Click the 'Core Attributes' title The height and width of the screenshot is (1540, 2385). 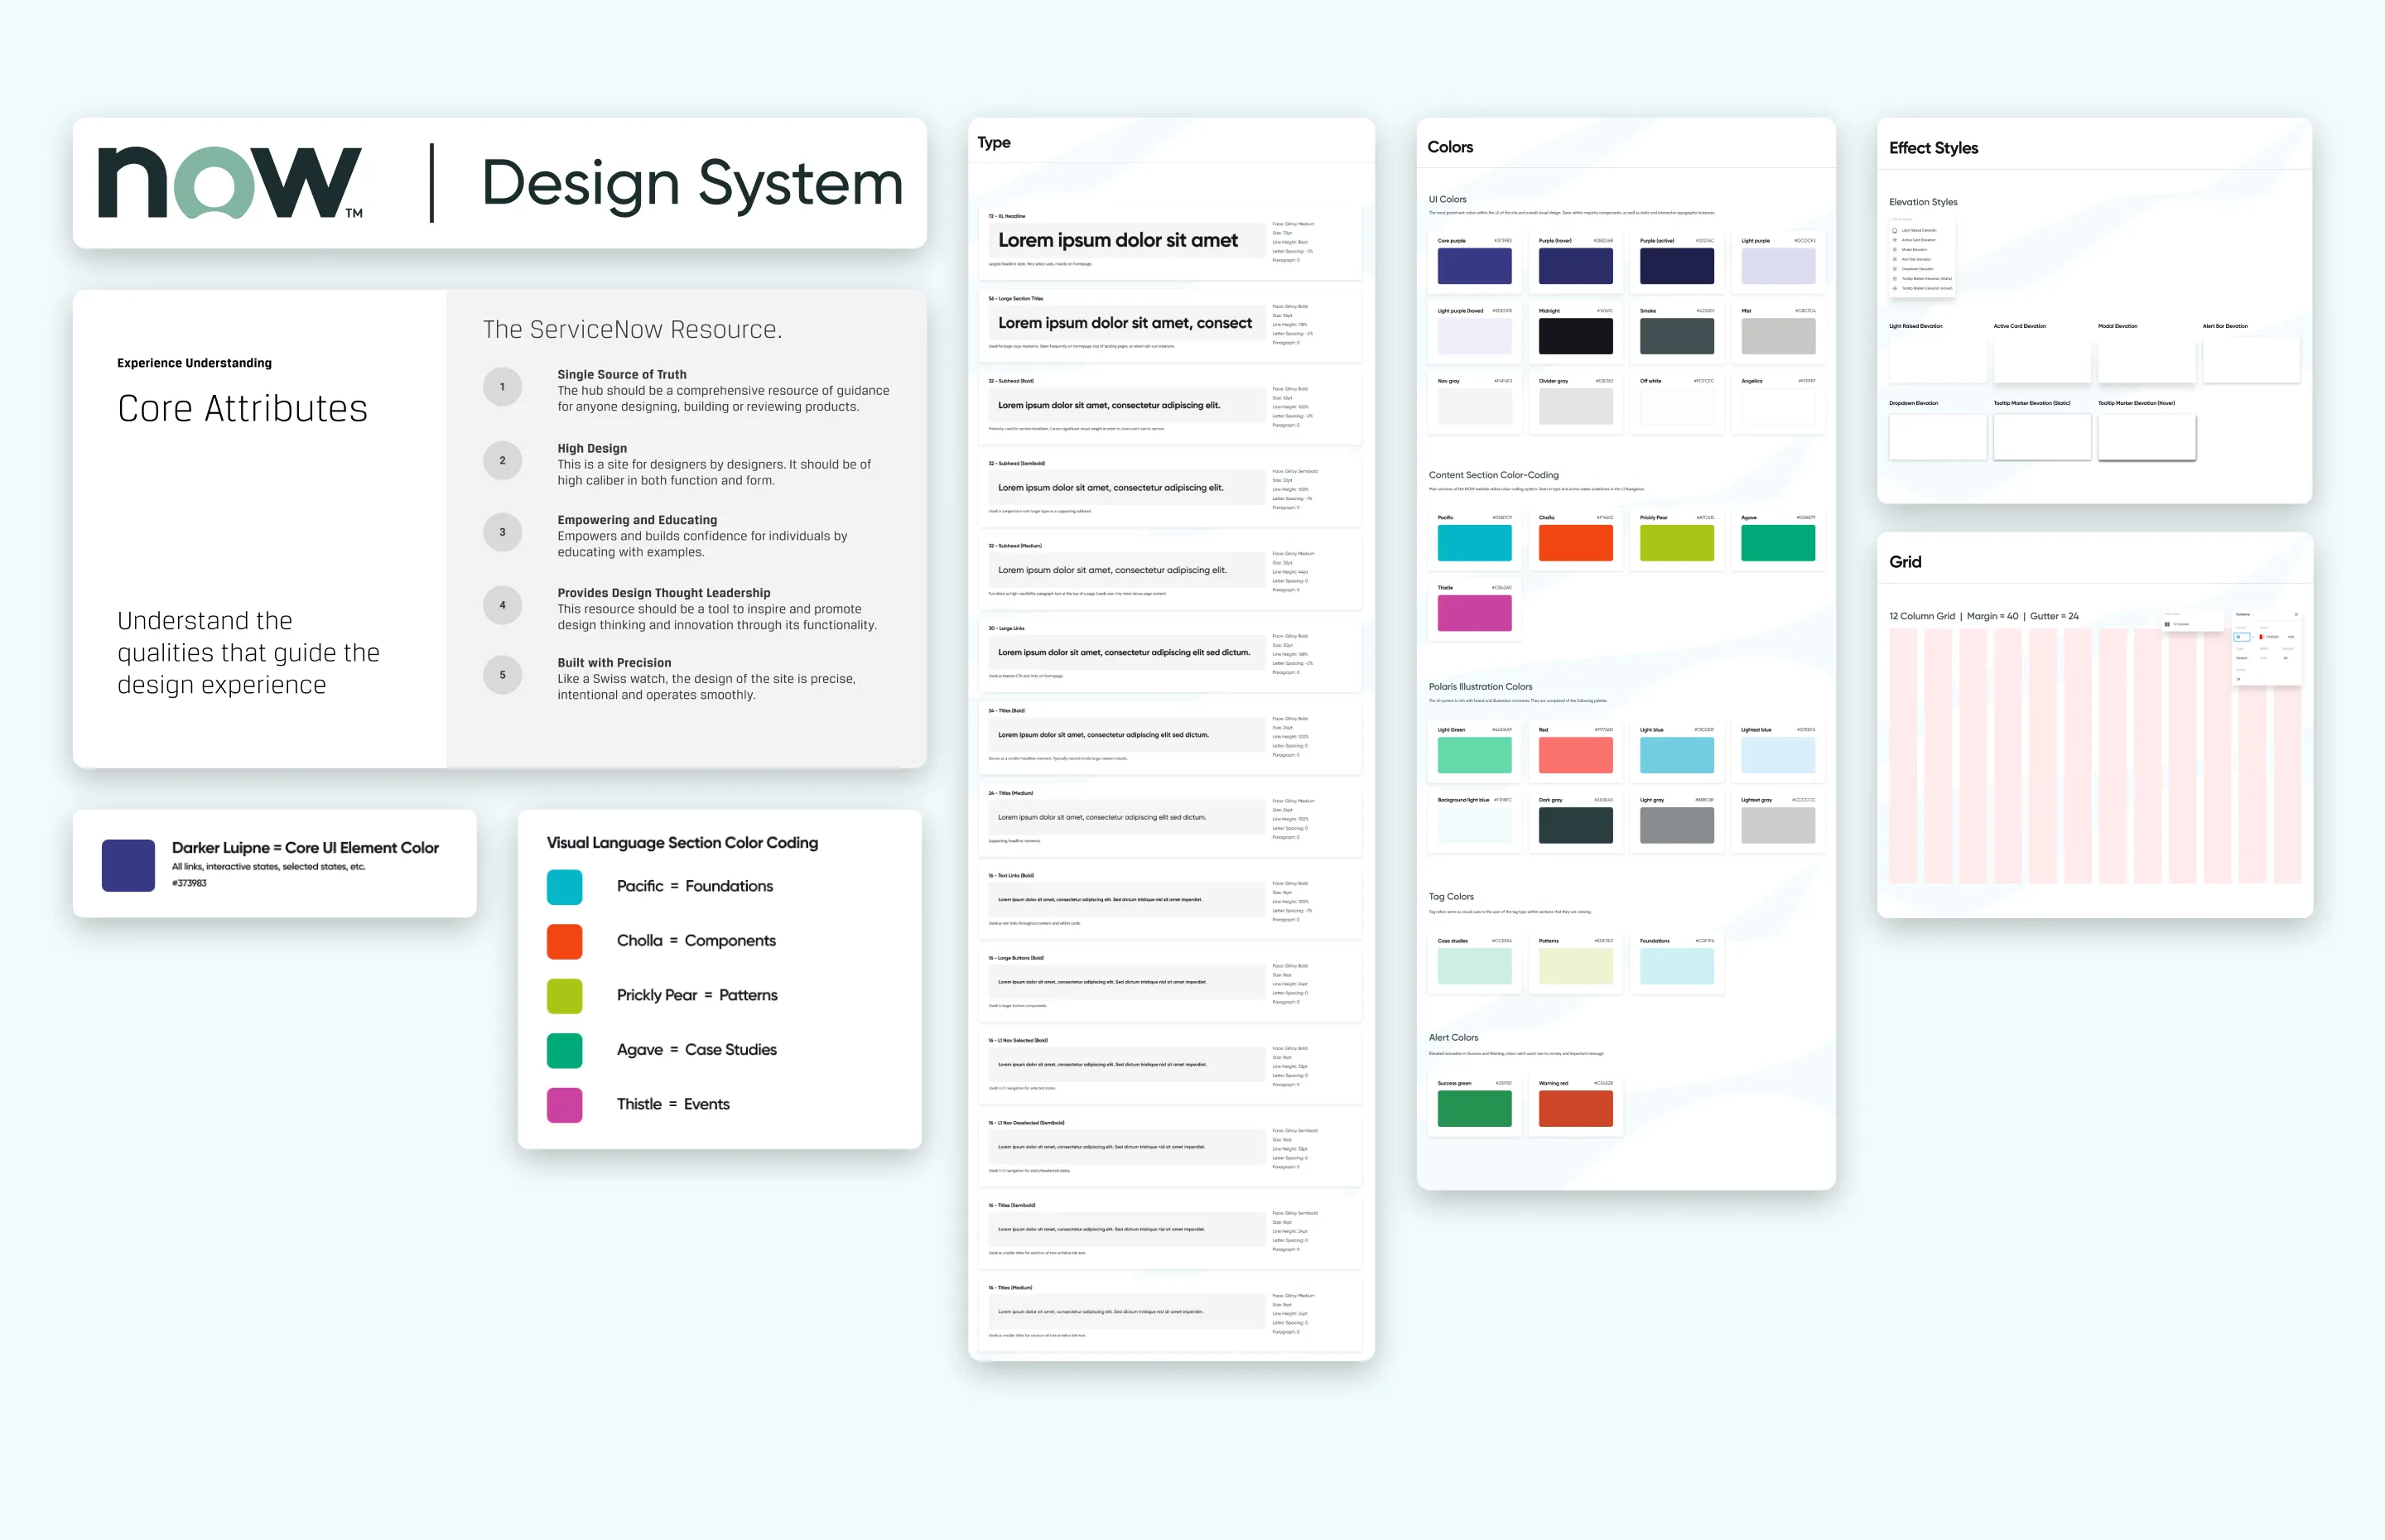point(242,409)
